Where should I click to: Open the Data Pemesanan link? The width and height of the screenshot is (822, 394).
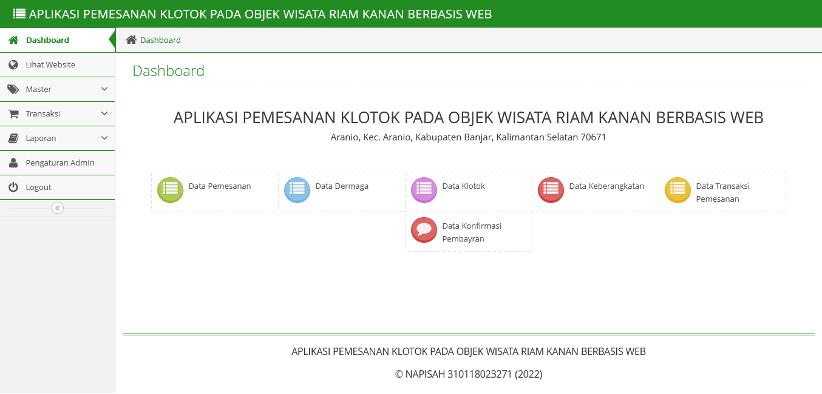coord(220,186)
